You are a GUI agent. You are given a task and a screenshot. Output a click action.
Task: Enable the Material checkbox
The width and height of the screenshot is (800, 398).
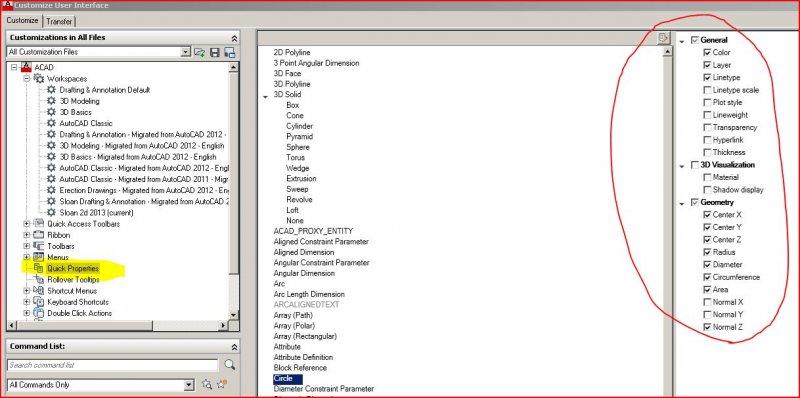click(x=707, y=177)
